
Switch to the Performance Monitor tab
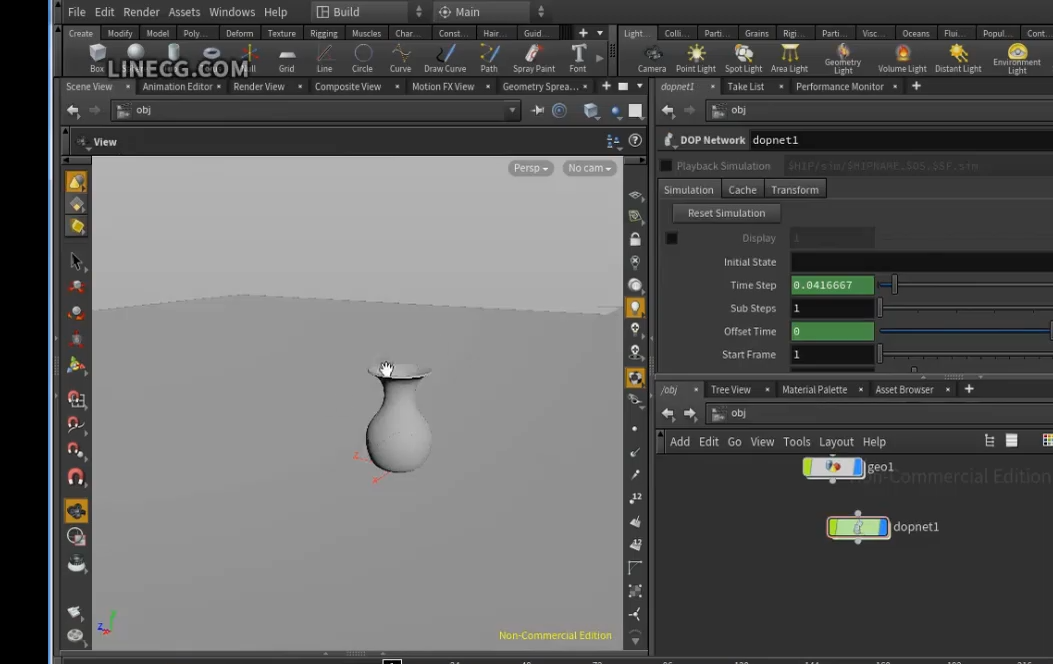839,87
